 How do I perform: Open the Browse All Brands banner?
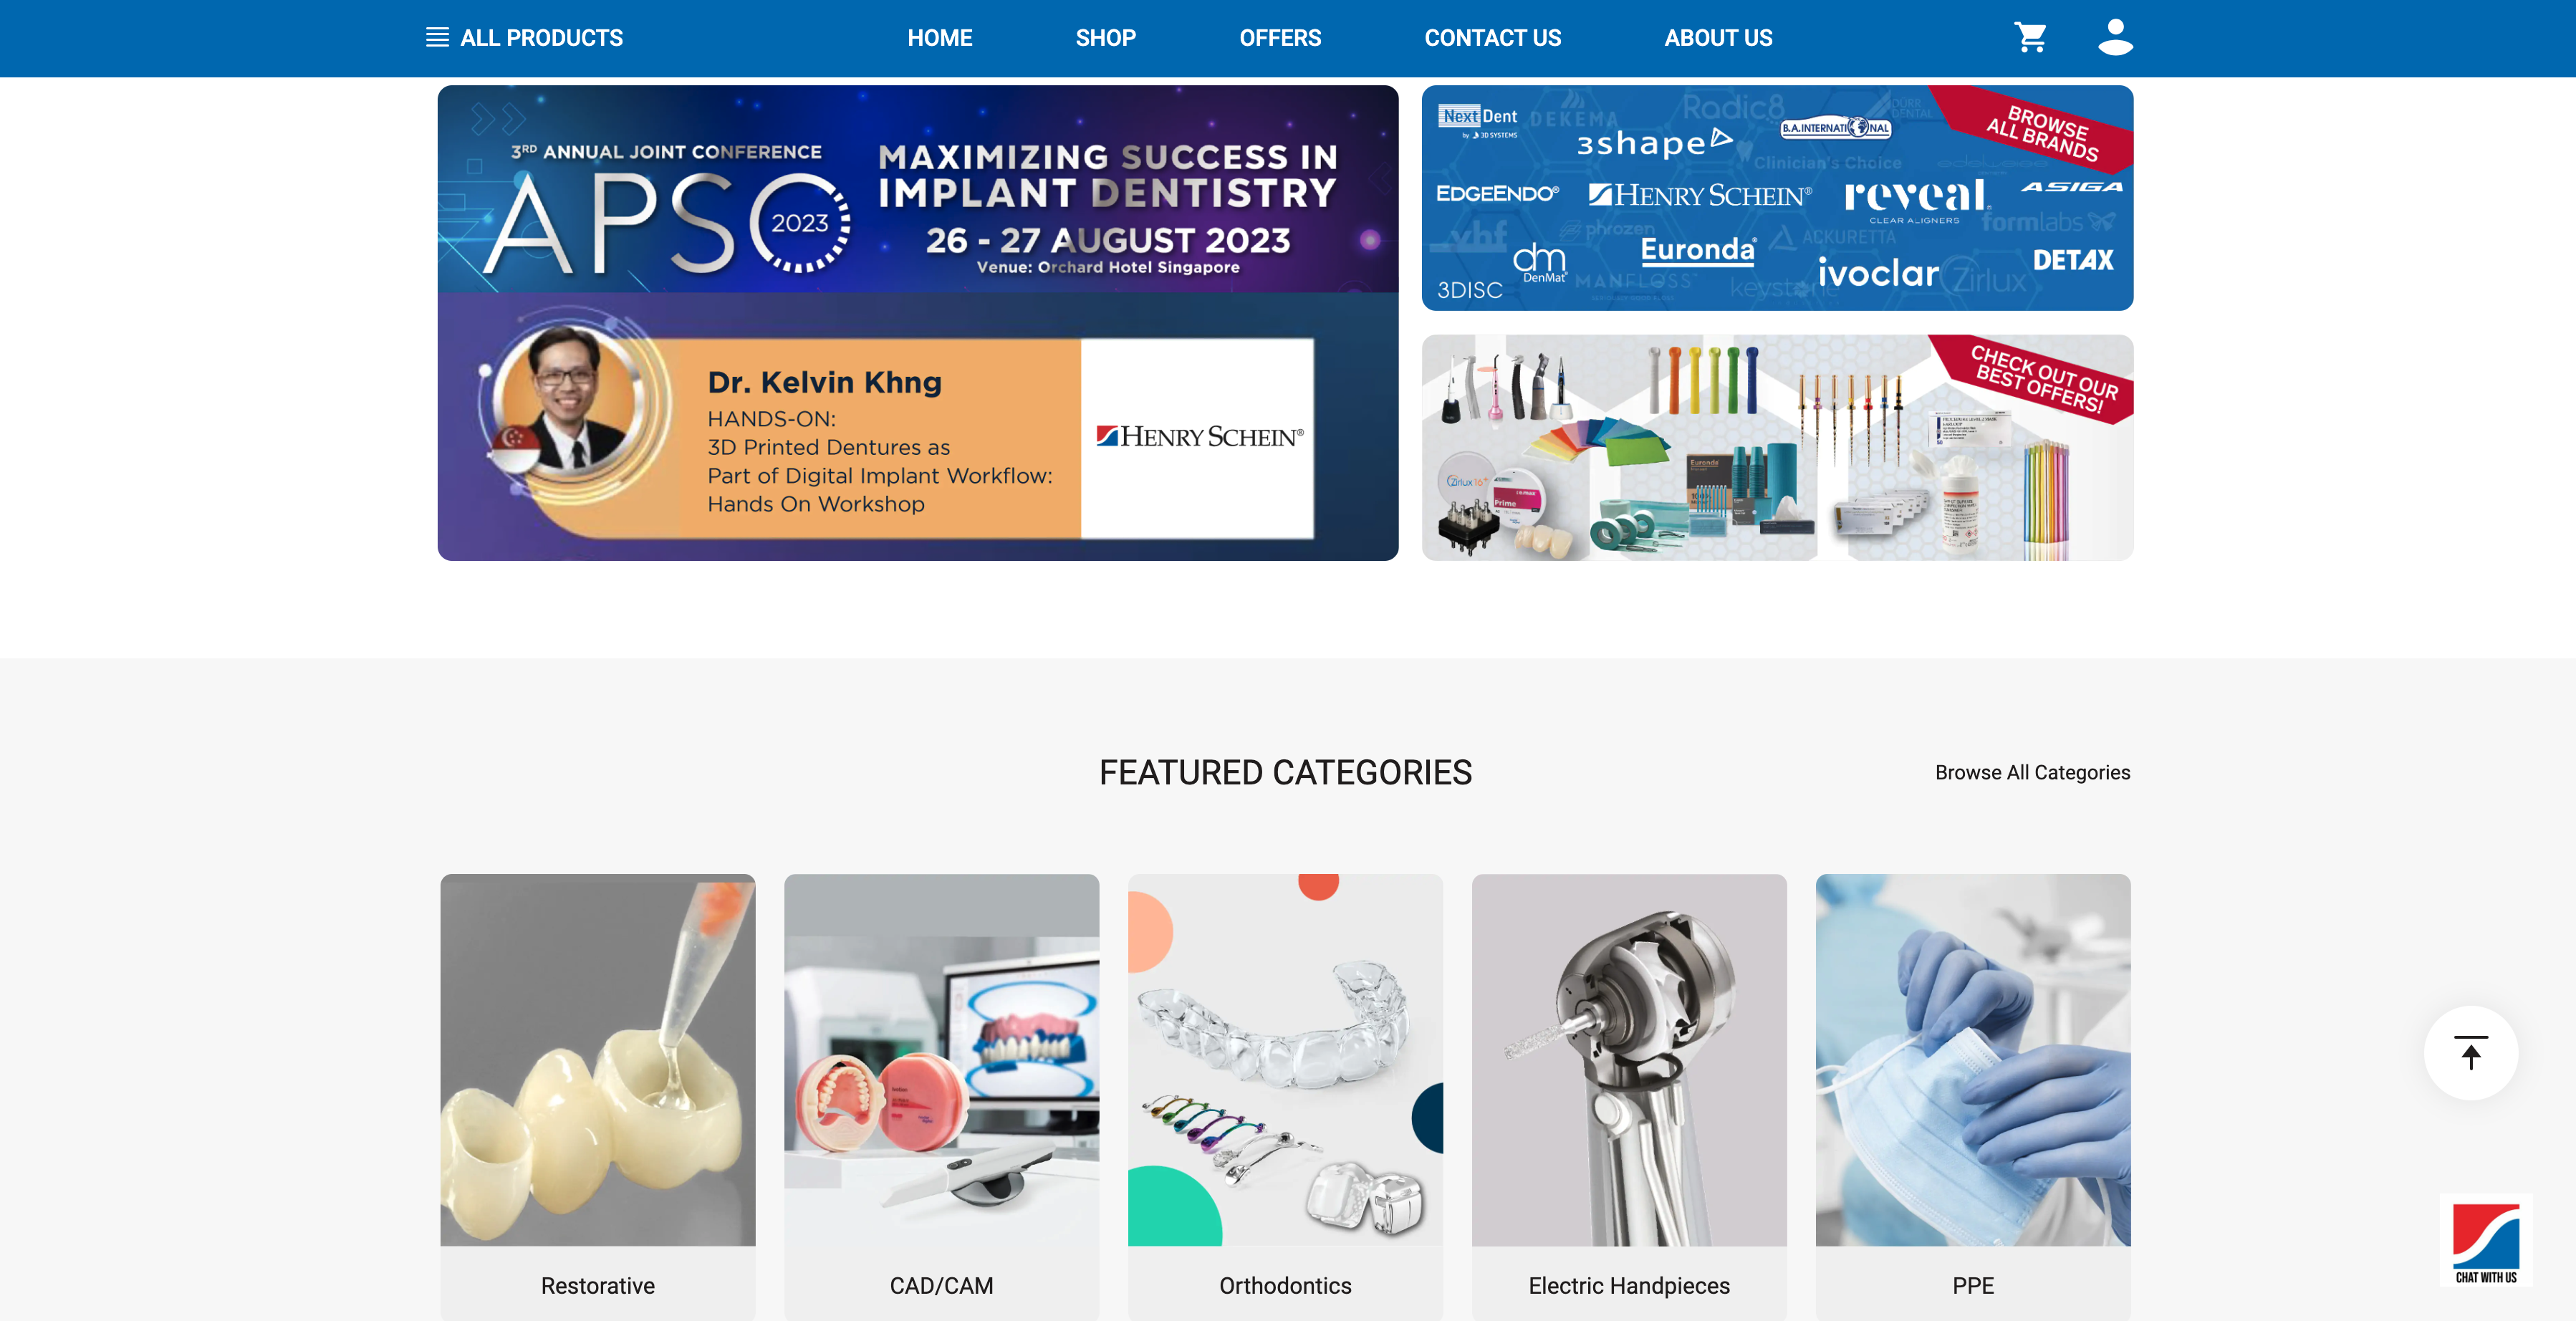click(x=1777, y=198)
